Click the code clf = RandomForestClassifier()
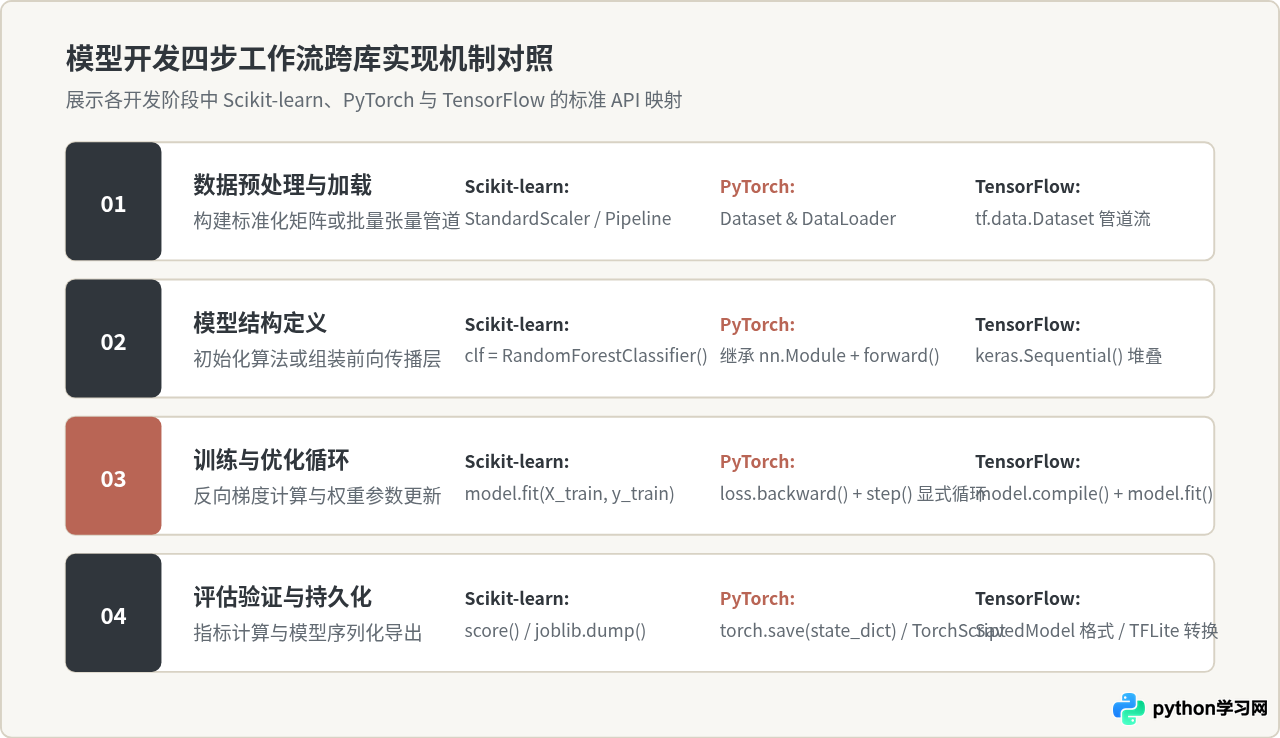Image resolution: width=1280 pixels, height=738 pixels. pyautogui.click(x=586, y=356)
